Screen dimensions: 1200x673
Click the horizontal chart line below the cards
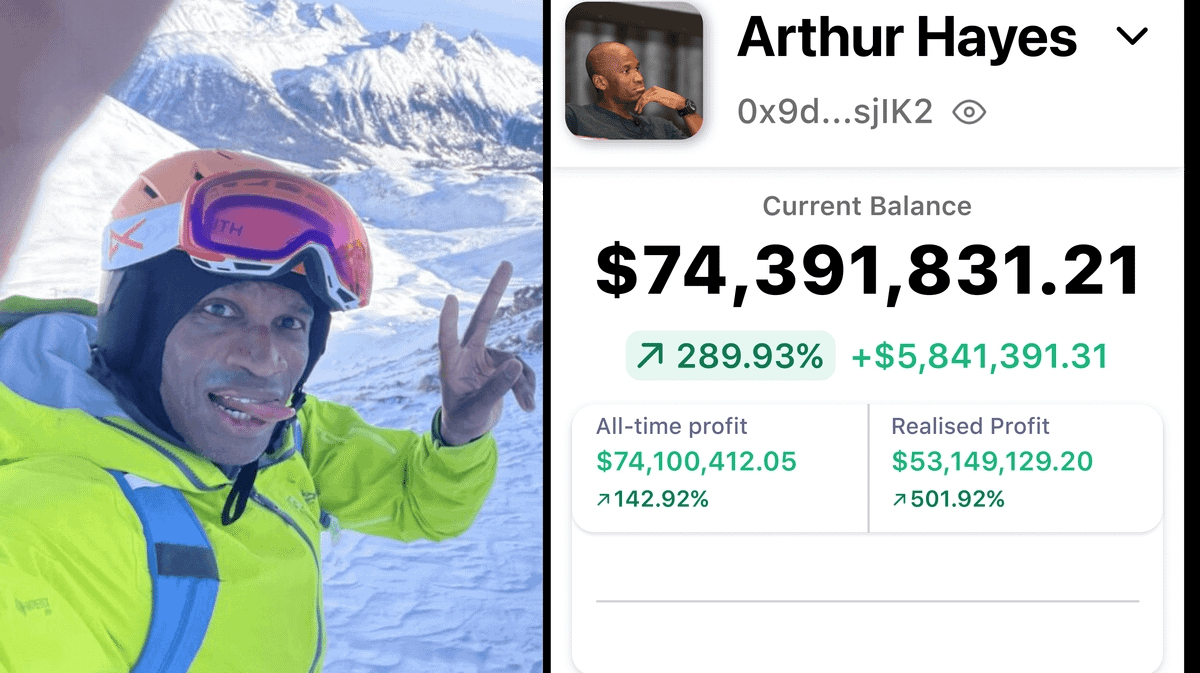[867, 601]
